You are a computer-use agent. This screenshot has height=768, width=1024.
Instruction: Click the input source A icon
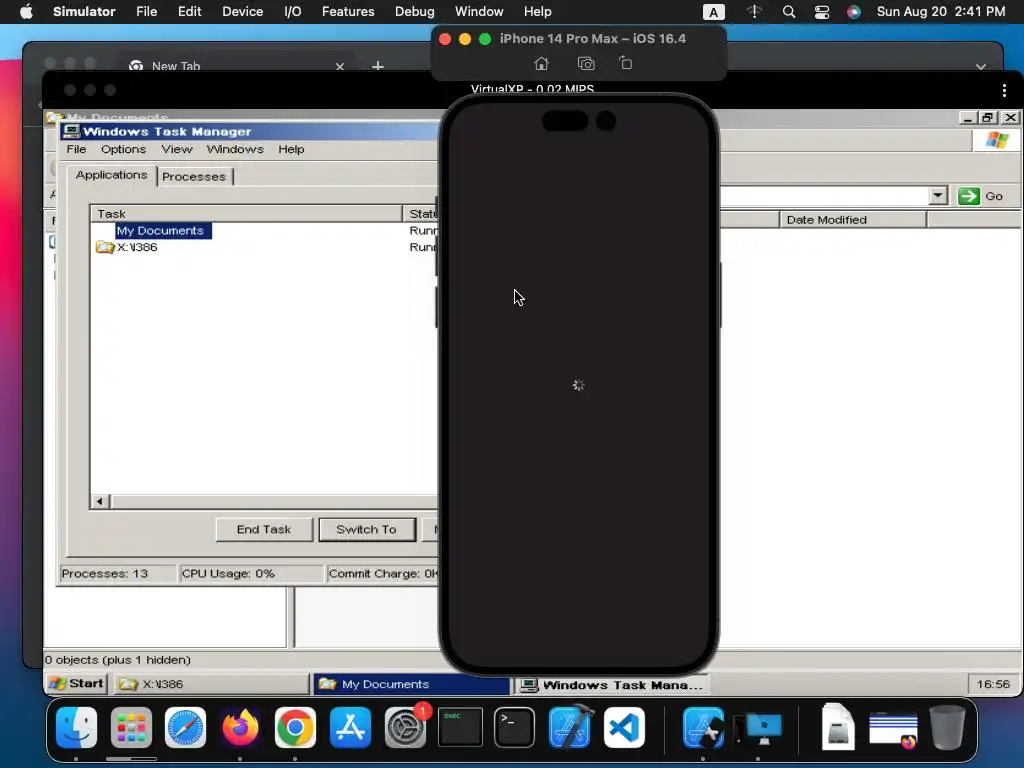tap(713, 12)
